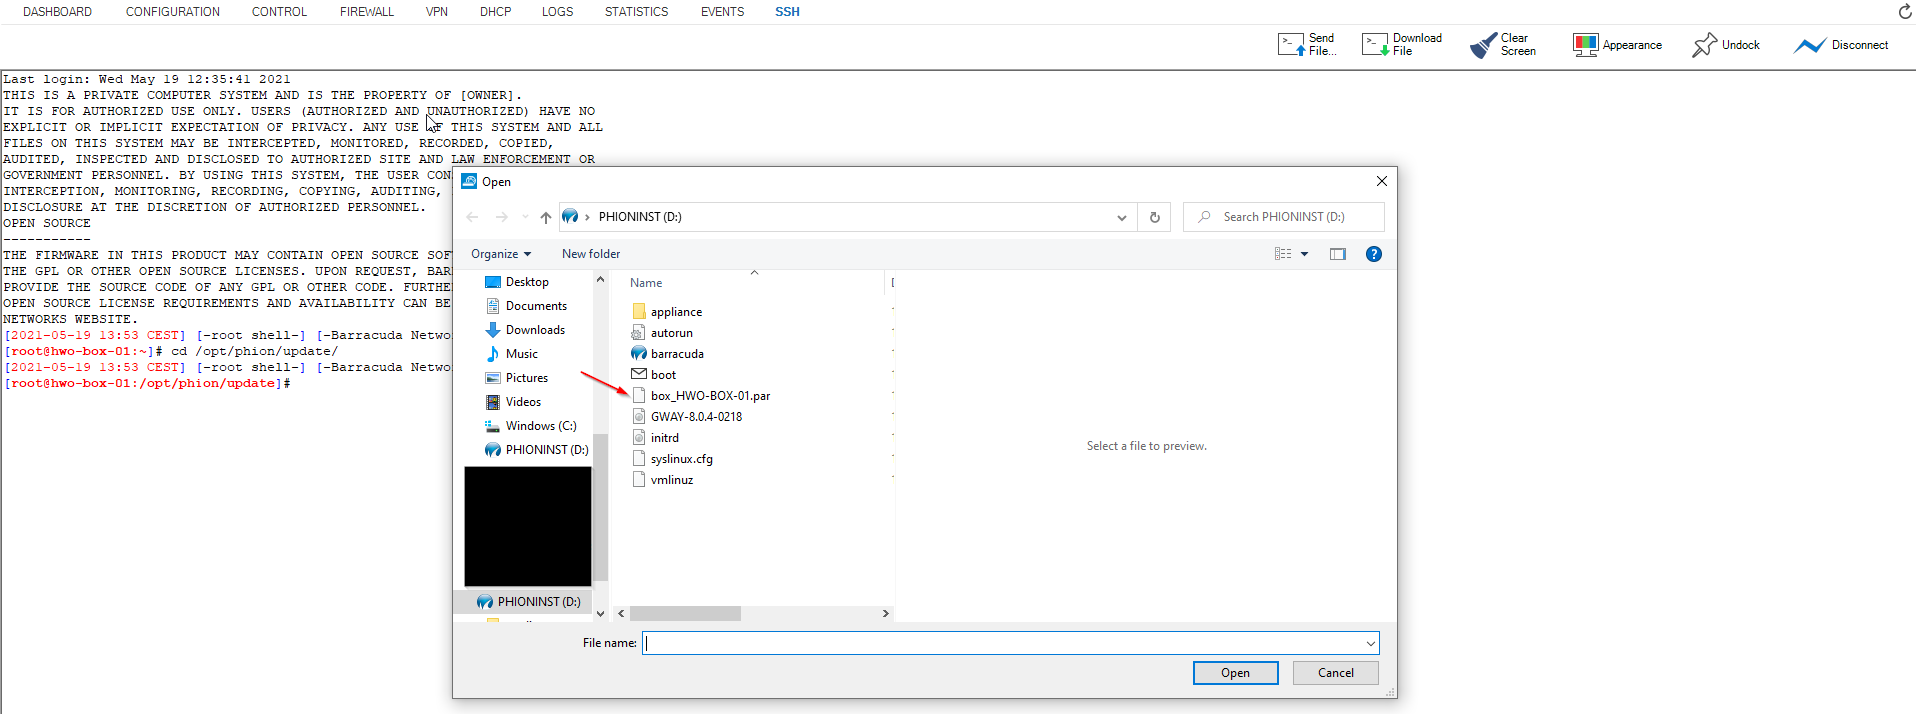
Task: Select the appliance folder icon
Action: pyautogui.click(x=639, y=312)
